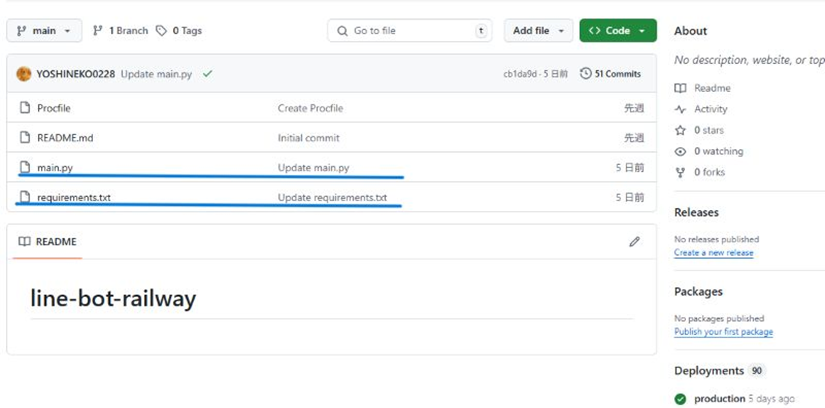Open the 0 stars link
825x408 pixels.
[x=709, y=130]
